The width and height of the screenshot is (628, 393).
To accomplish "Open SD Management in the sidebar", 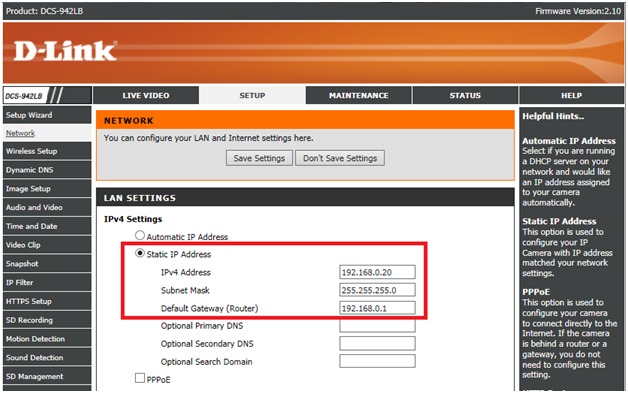I will 47,377.
